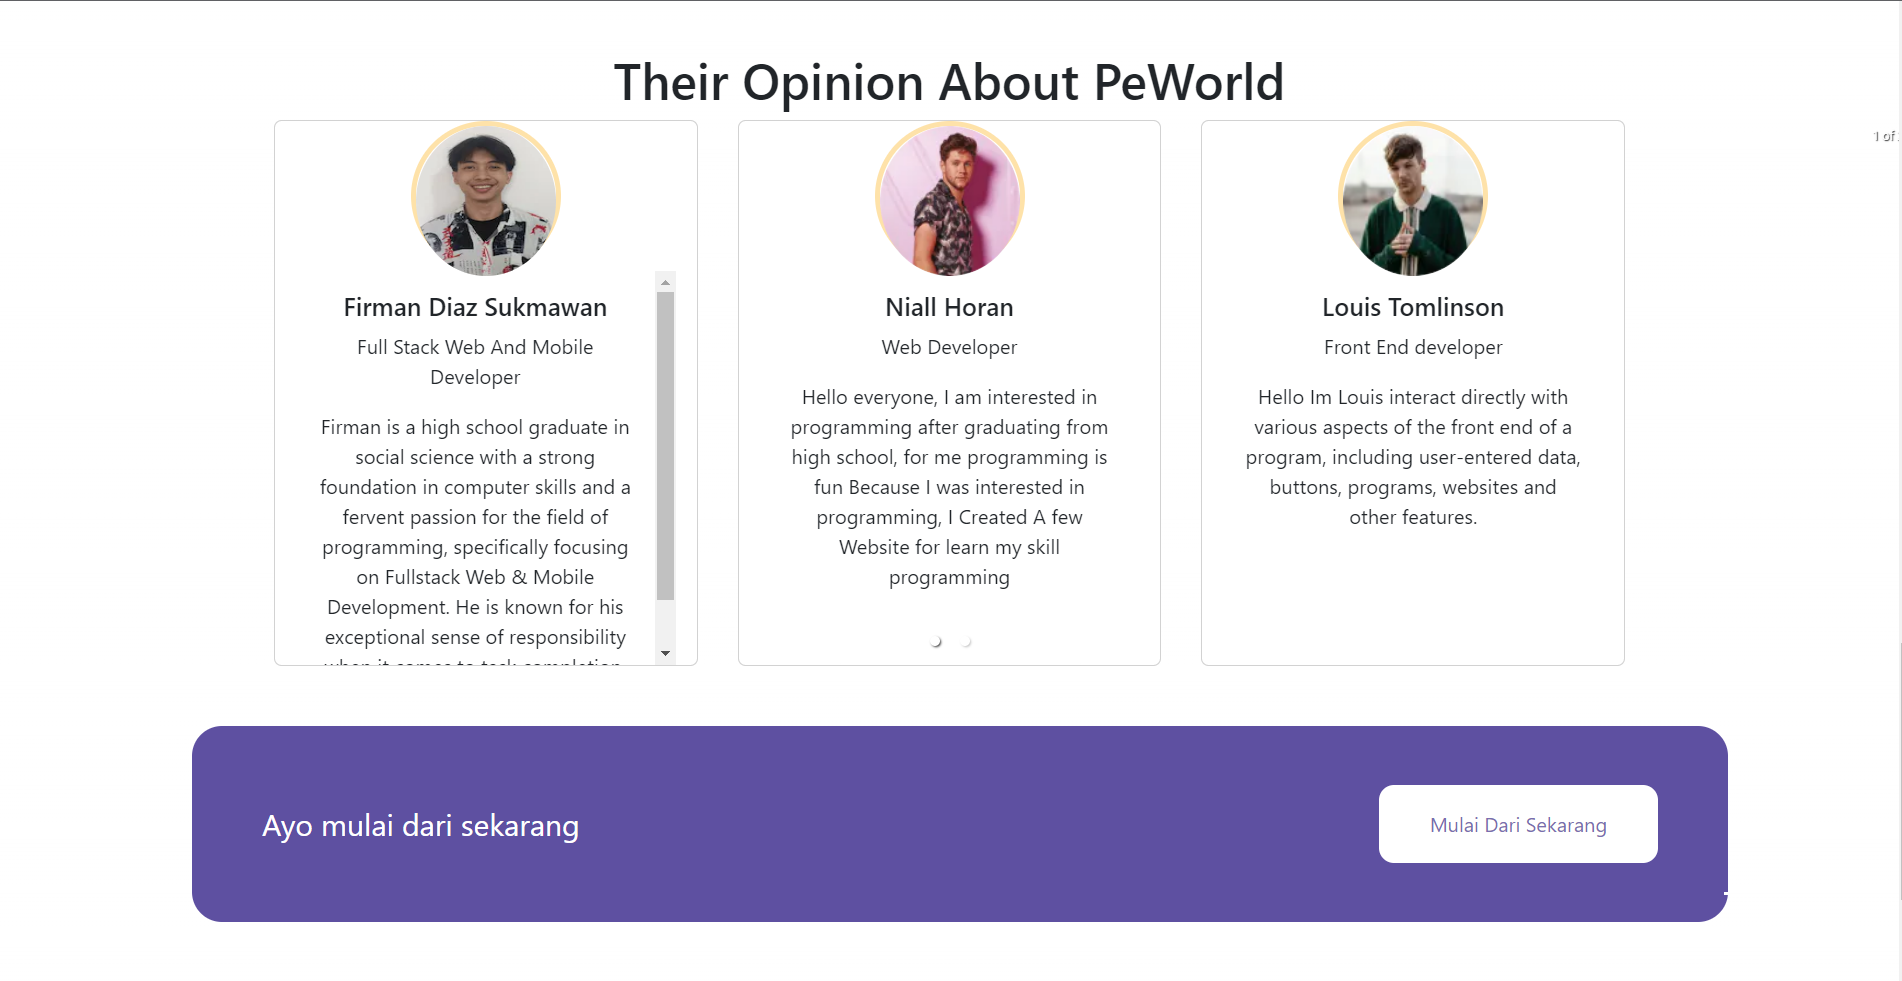Select the first carousel dot under Niall Horan's card
Screen dimensions: 1902x981
(936, 641)
